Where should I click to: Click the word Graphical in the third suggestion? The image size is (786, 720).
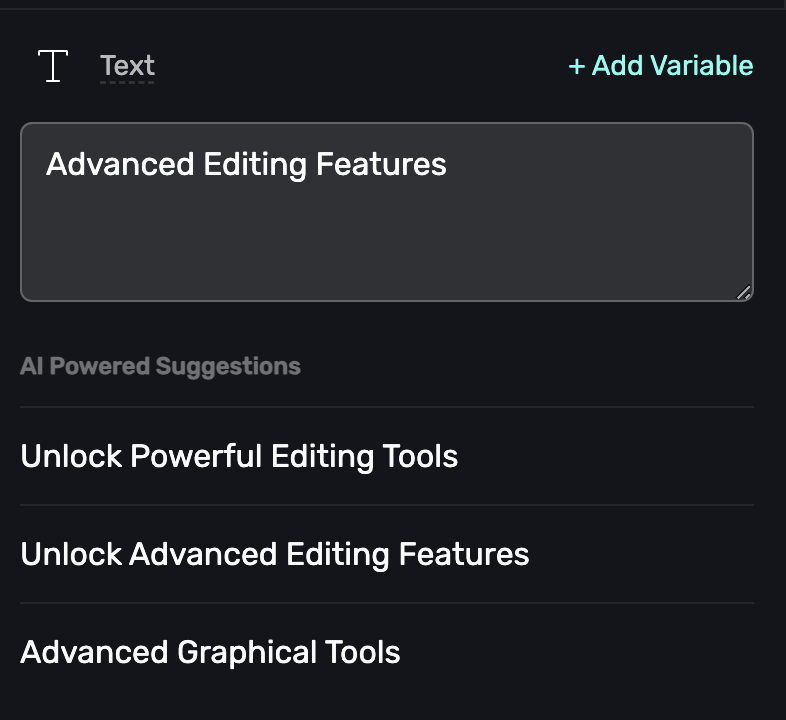coord(247,653)
